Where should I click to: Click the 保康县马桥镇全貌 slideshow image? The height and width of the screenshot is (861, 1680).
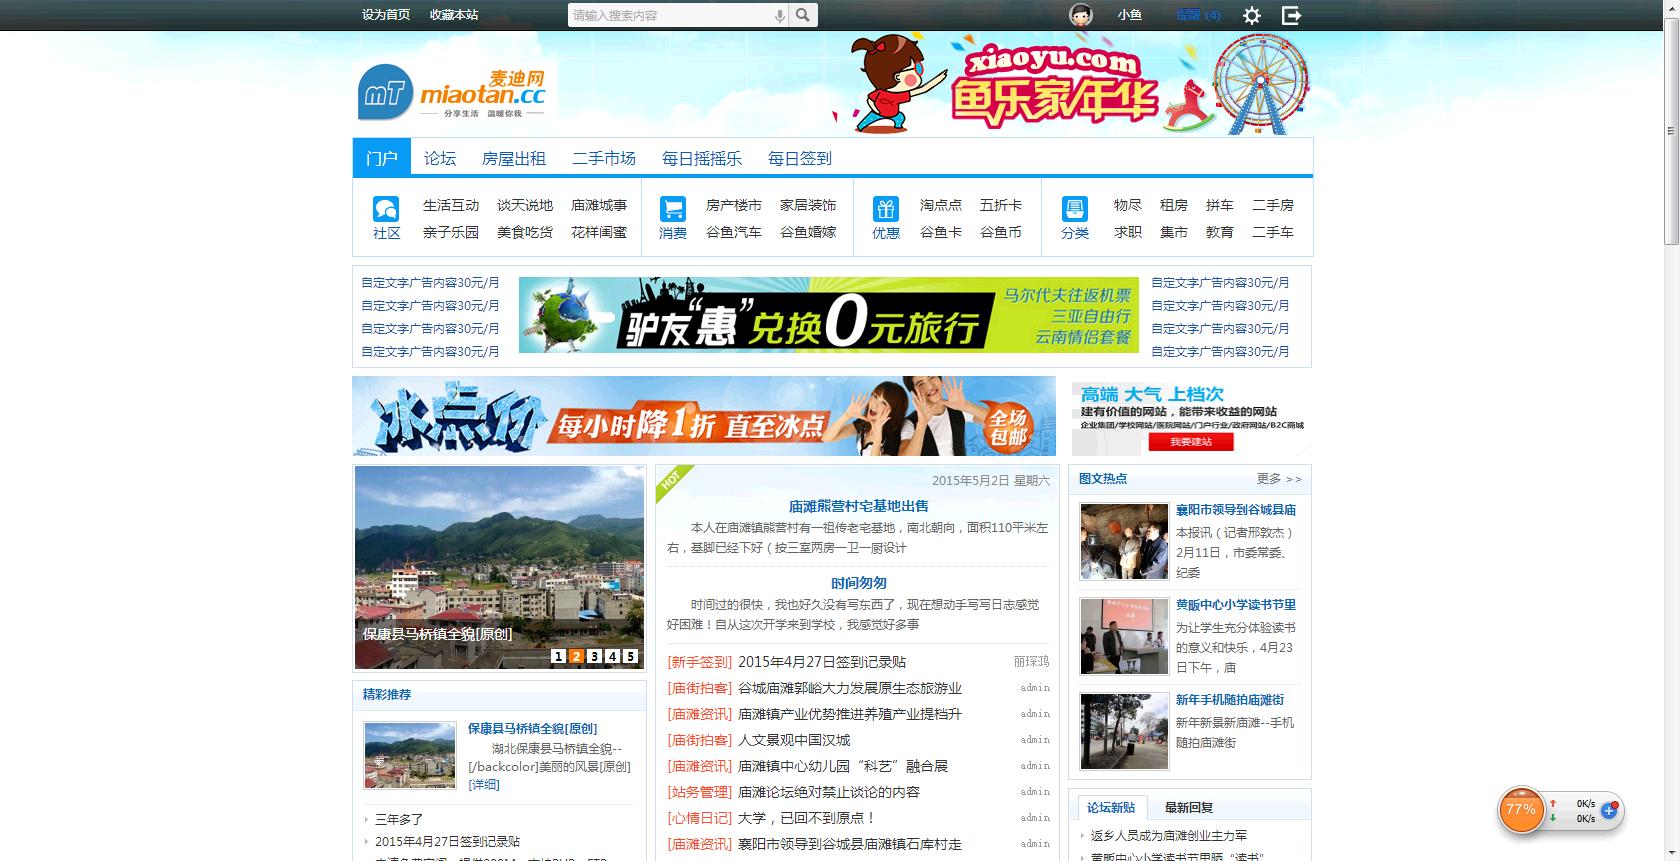pos(499,567)
